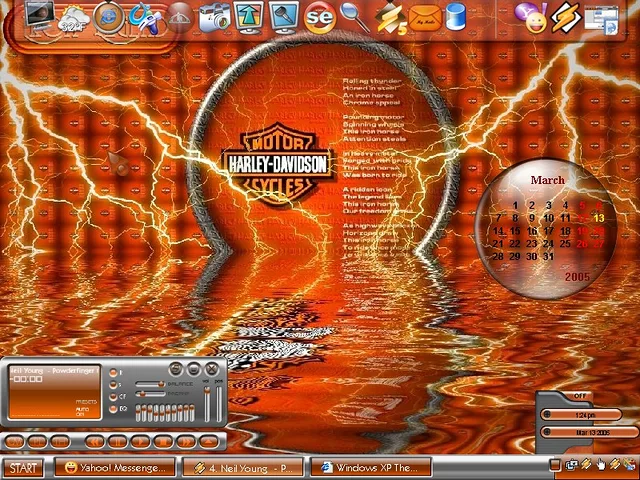Image resolution: width=640 pixels, height=480 pixels.
Task: Switch to the Yahoo! Messenger taskbar item
Action: (x=114, y=467)
